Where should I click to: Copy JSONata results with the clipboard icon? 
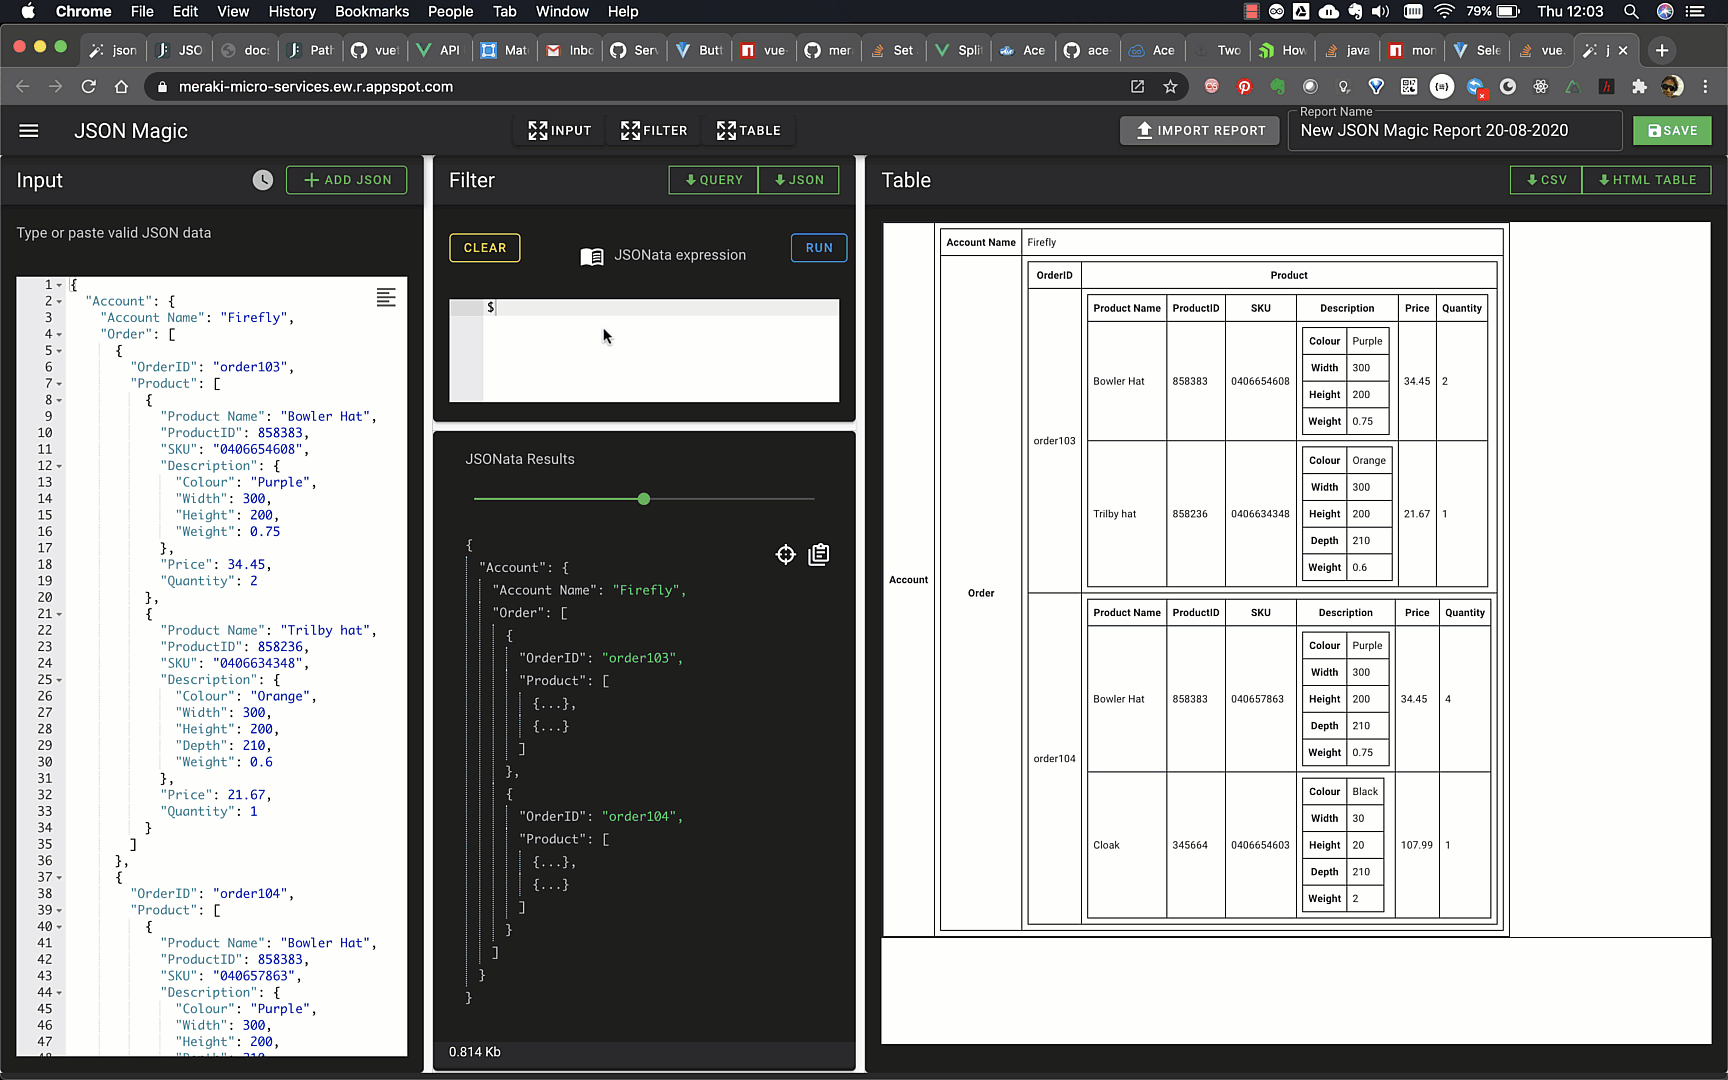click(819, 555)
